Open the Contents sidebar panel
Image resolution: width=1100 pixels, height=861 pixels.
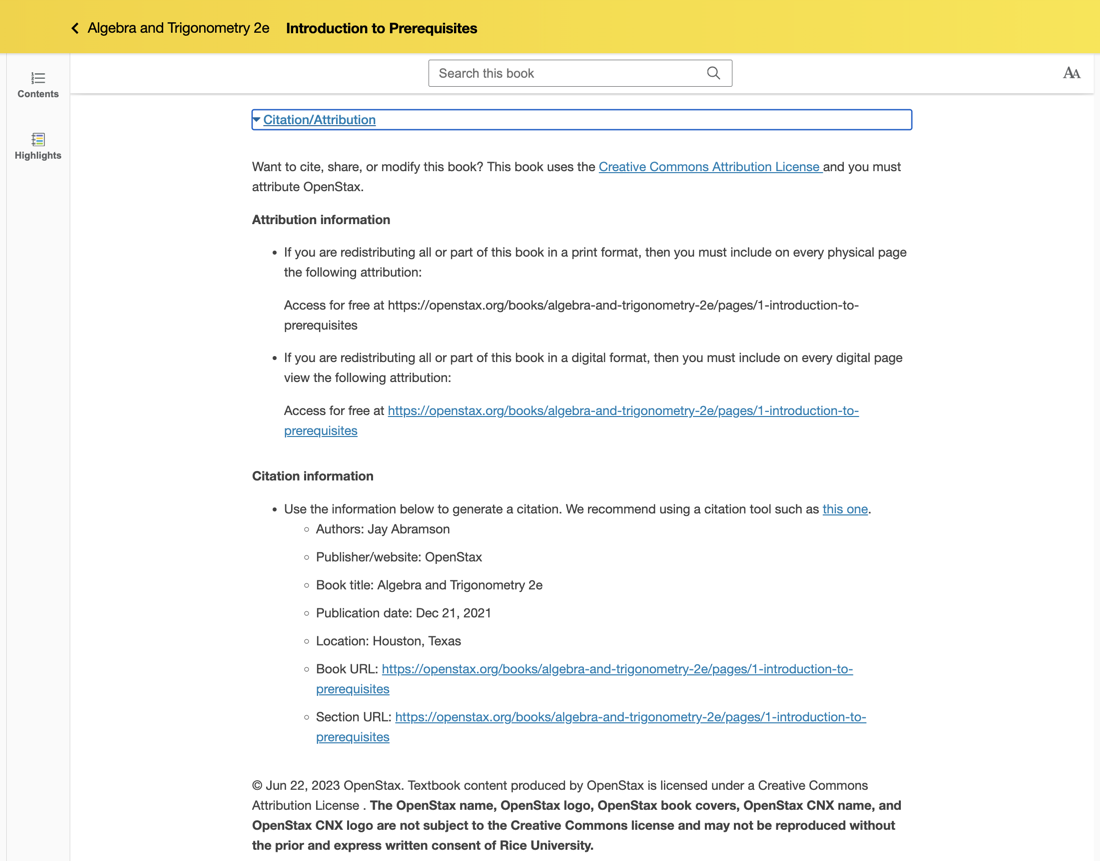click(x=37, y=85)
